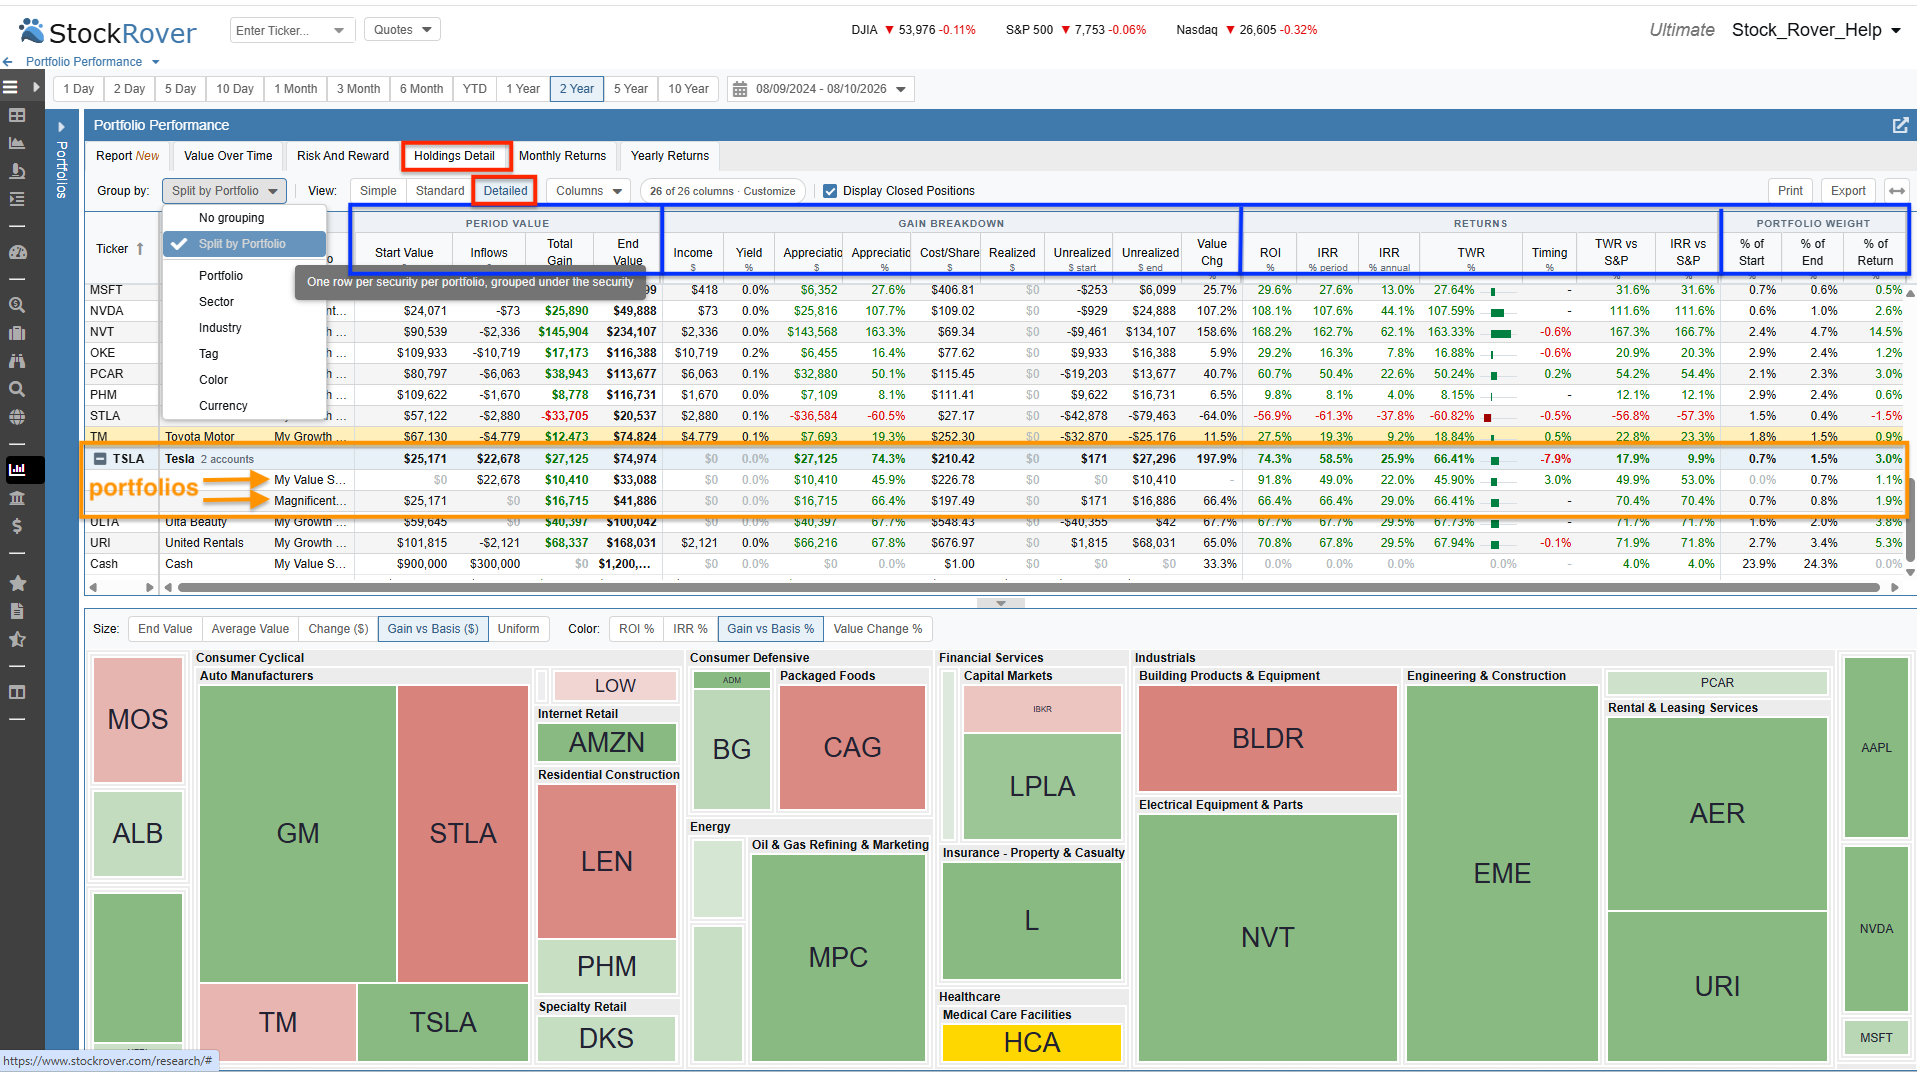Choose Currency from the grouping menu
This screenshot has height=1072, width=1917.
244,406
